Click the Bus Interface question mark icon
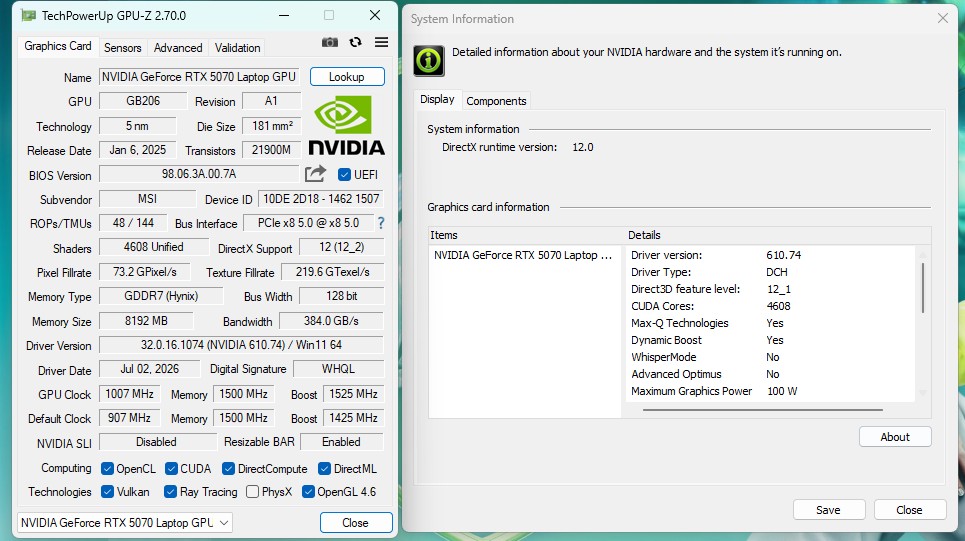This screenshot has height=541, width=965. tap(381, 223)
